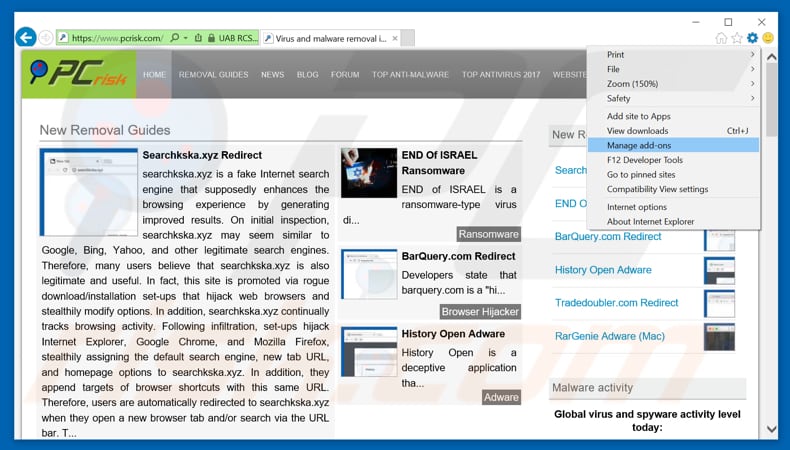Click UAB RCS security certificate label
Viewport: 790px width, 450px height.
[x=238, y=38]
